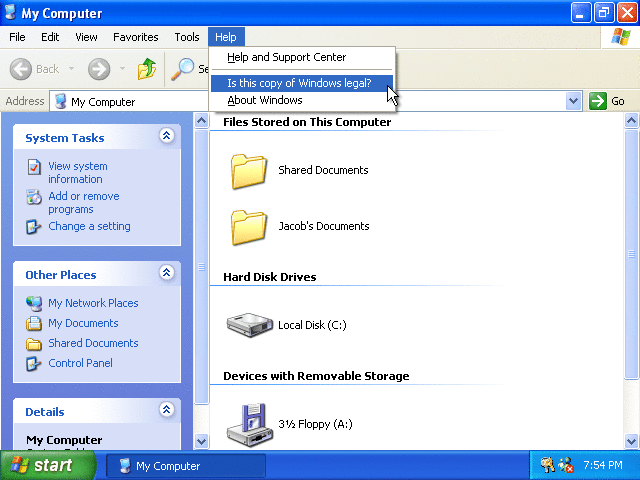Go to My Documents link
This screenshot has width=640, height=480.
pyautogui.click(x=83, y=323)
